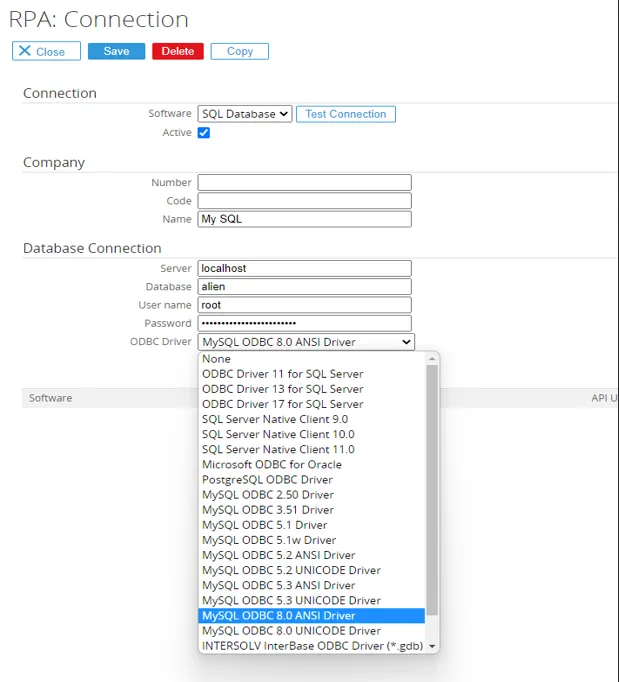Copy the connection
This screenshot has width=619, height=682.
[x=240, y=51]
